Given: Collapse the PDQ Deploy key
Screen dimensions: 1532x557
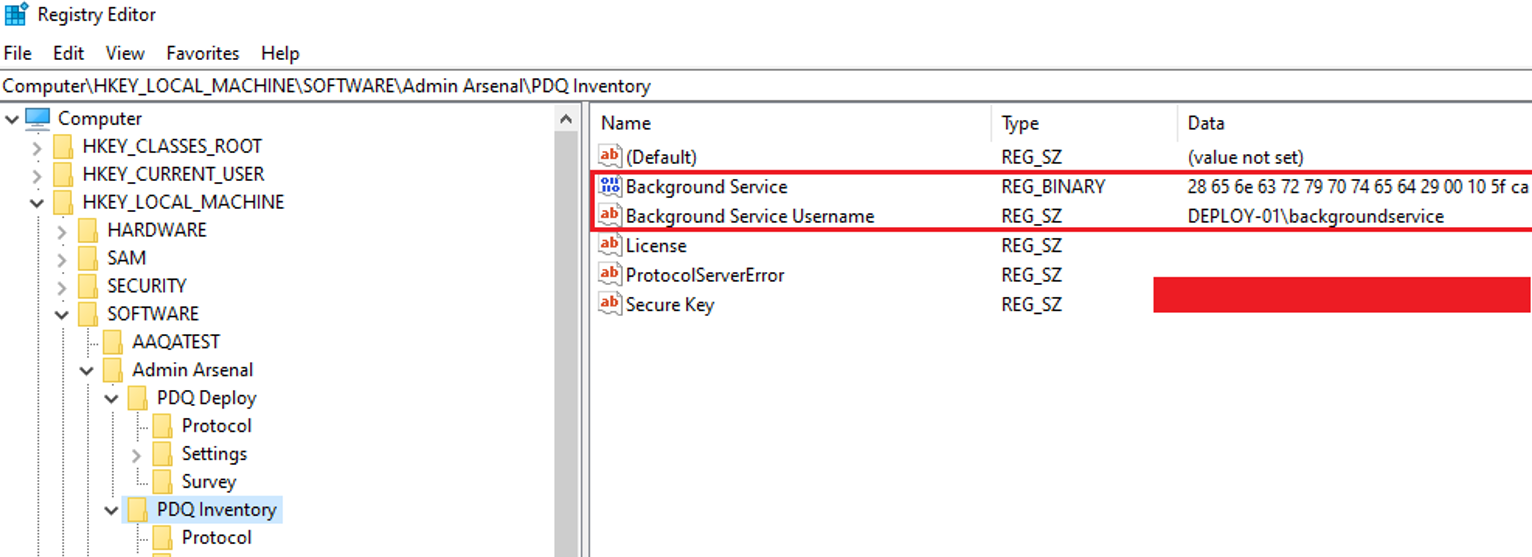Looking at the screenshot, I should (x=112, y=399).
